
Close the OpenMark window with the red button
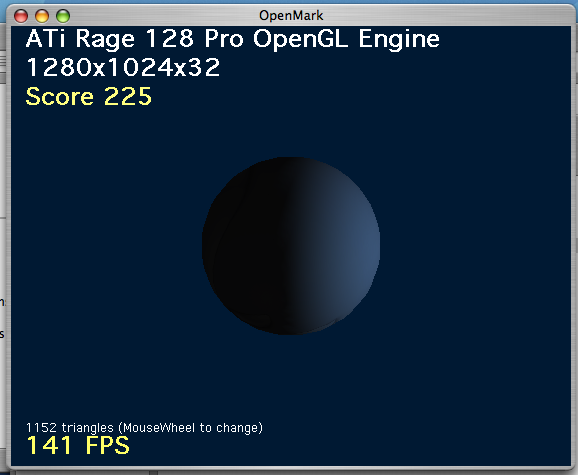21,16
